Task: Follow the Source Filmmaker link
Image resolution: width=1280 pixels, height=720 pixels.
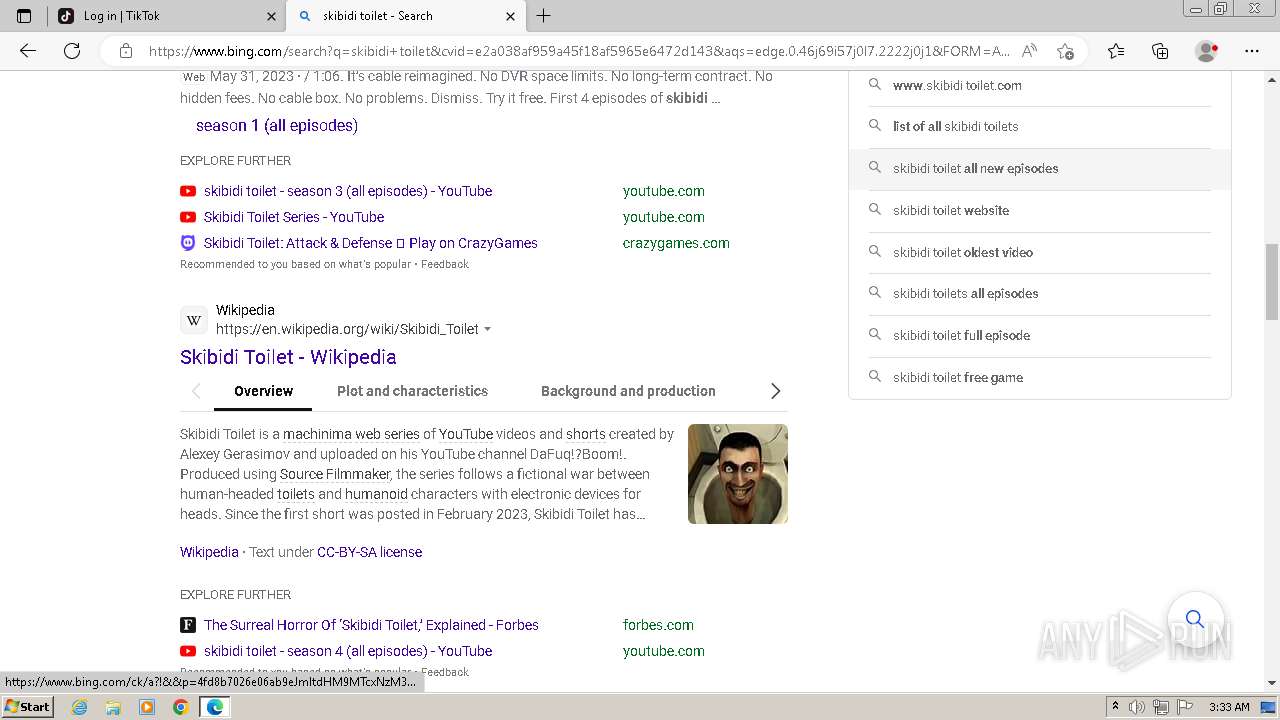Action: tap(335, 474)
